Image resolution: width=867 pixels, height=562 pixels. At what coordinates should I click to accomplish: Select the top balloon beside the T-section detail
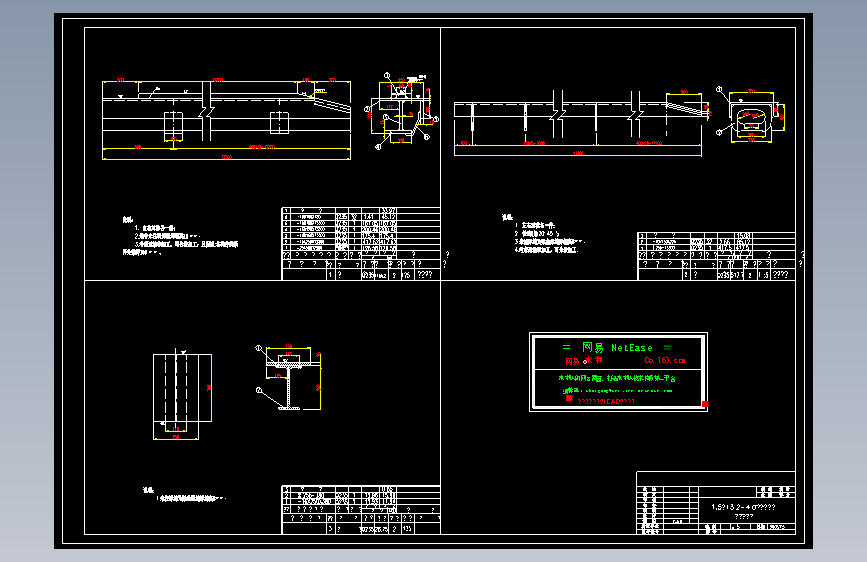258,348
